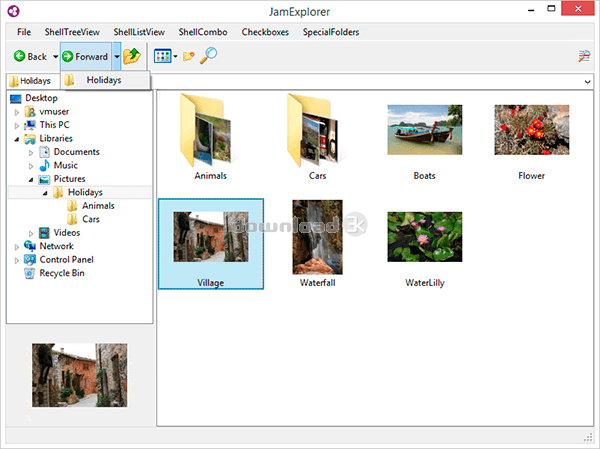The image size is (600, 449).
Task: Open the ShellListView menu
Action: pos(139,32)
